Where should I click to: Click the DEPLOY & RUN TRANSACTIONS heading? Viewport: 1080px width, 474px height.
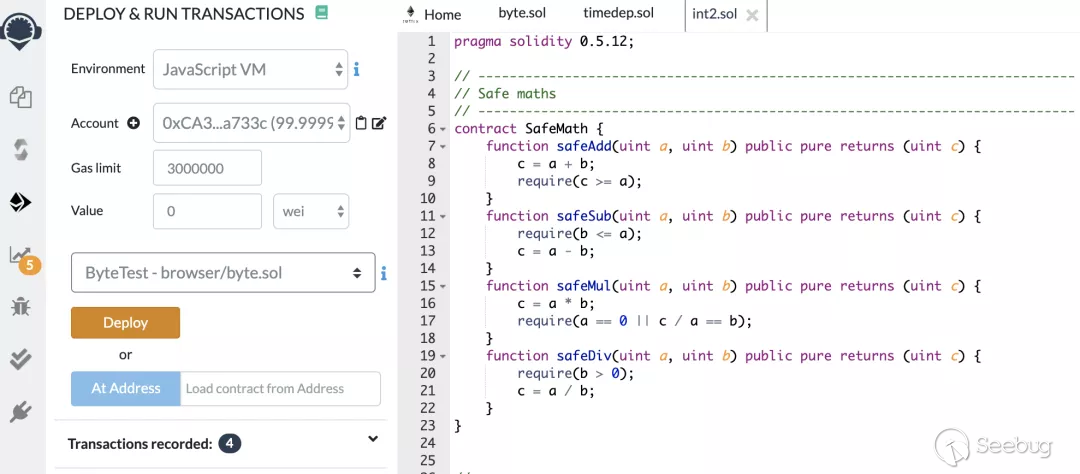(x=184, y=14)
